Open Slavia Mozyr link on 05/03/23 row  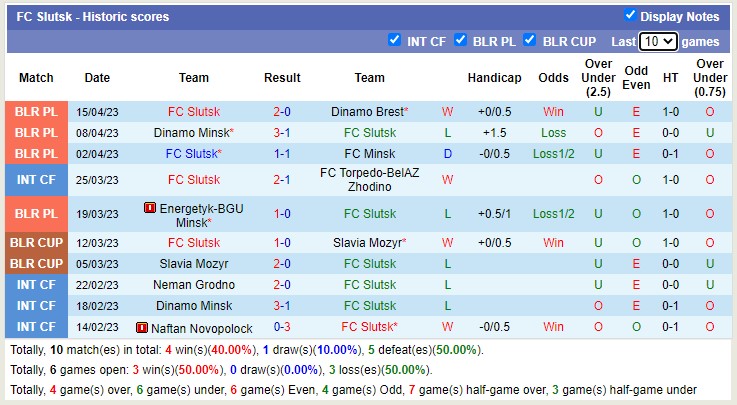(x=194, y=264)
